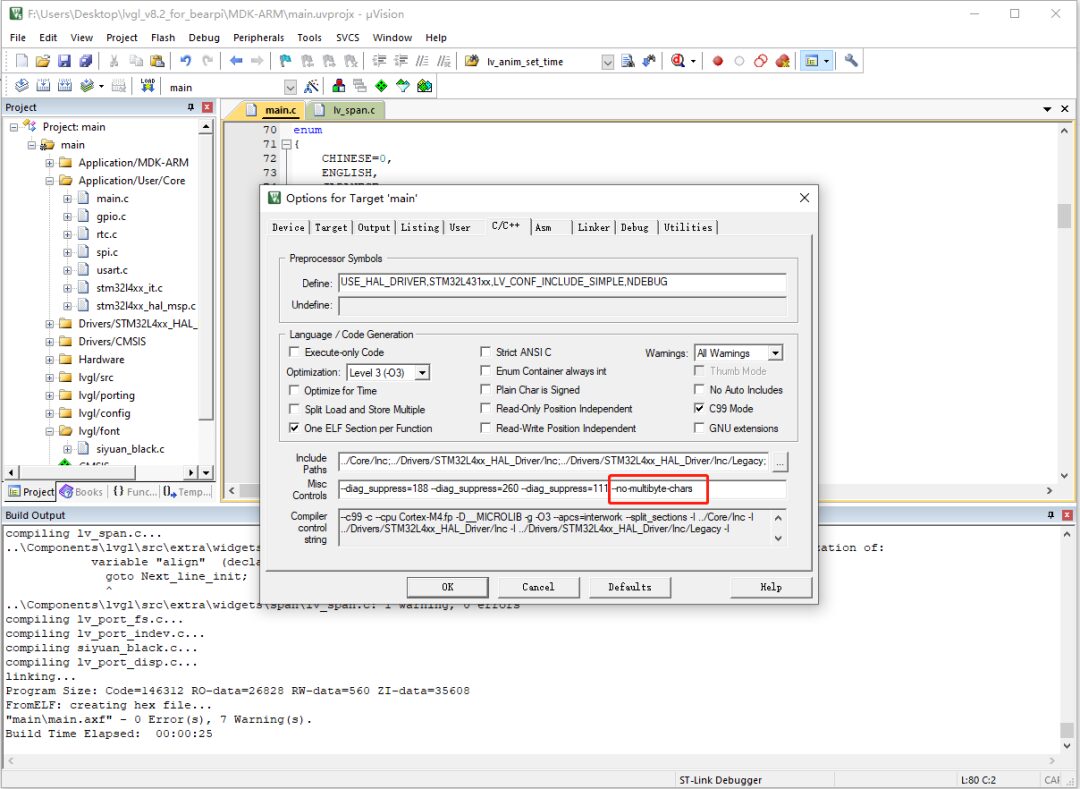Image resolution: width=1080 pixels, height=789 pixels.
Task: Open Options for Target magic wand icon
Action: [311, 87]
